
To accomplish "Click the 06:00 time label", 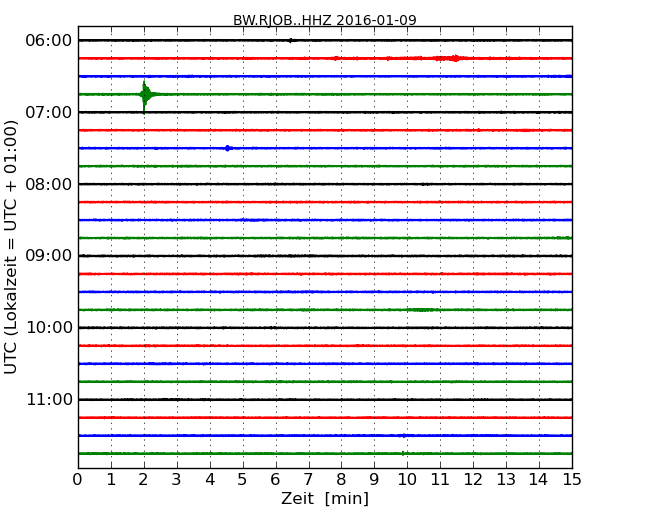I will click(x=49, y=41).
